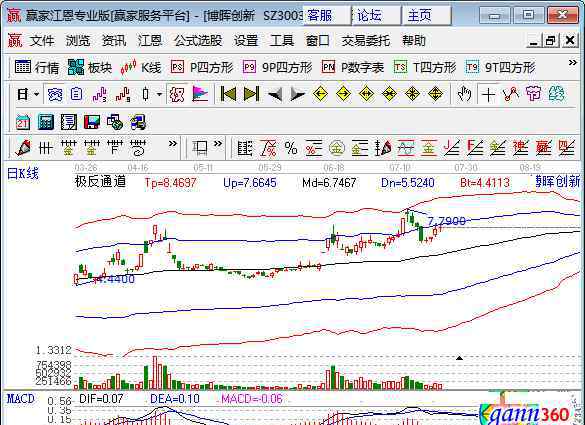Image resolution: width=585 pixels, height=425 pixels.
Task: Click the red floppy disk save icon
Action: tap(92, 122)
